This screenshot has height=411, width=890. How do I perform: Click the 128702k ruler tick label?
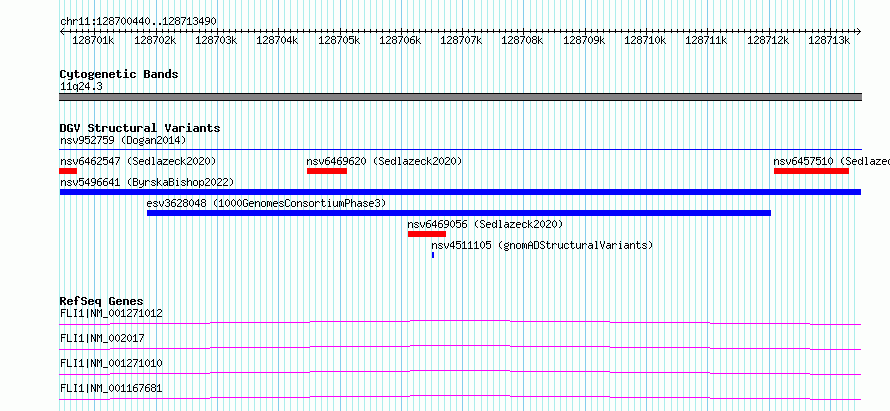(x=155, y=40)
